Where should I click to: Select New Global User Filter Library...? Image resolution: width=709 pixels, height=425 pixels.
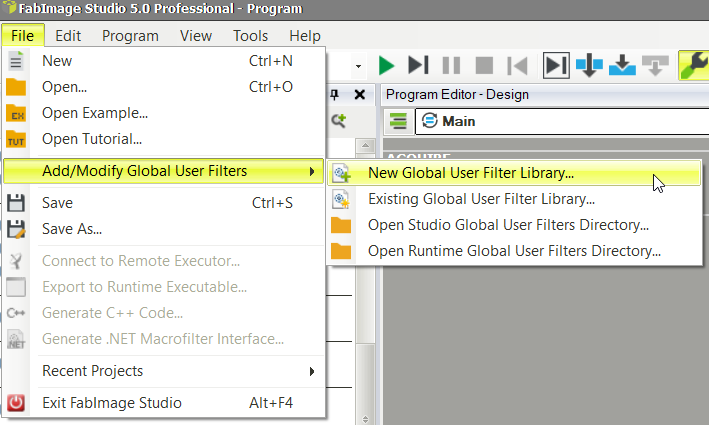(514, 173)
